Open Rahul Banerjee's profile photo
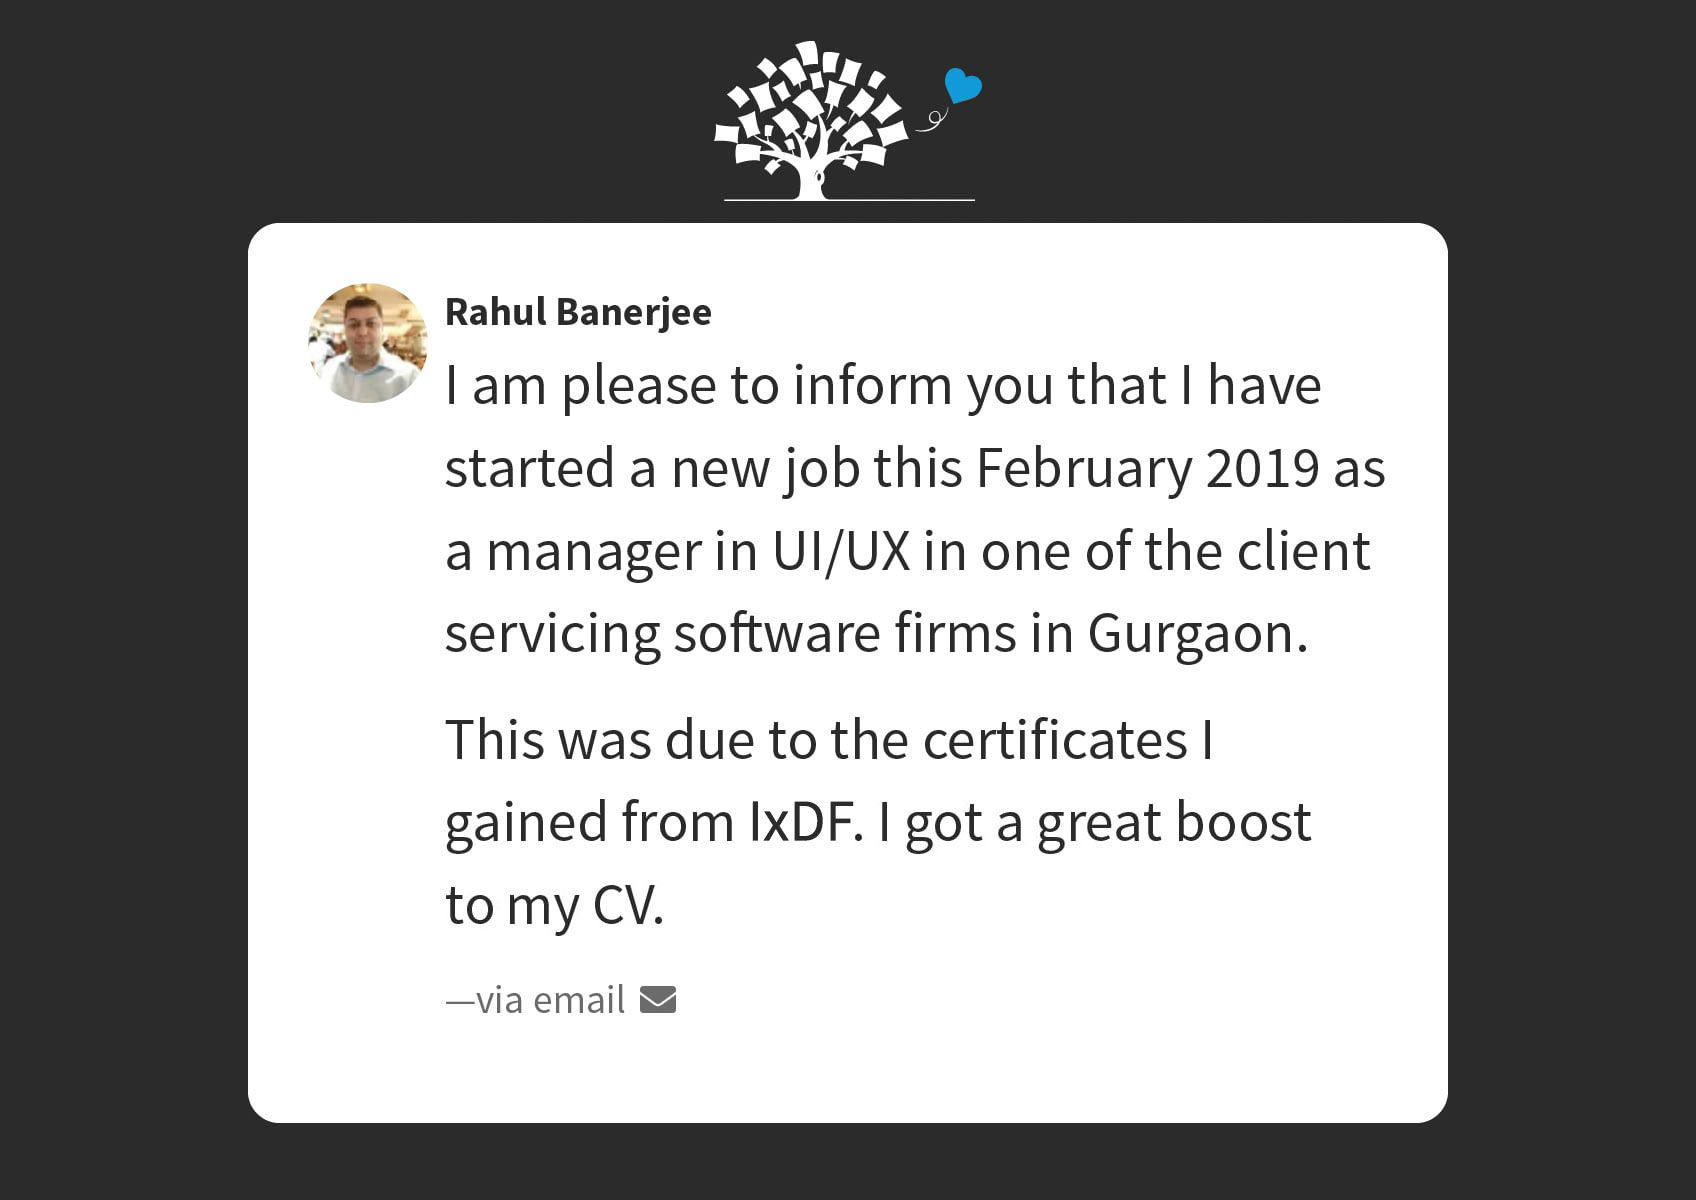This screenshot has height=1200, width=1696. click(x=368, y=343)
